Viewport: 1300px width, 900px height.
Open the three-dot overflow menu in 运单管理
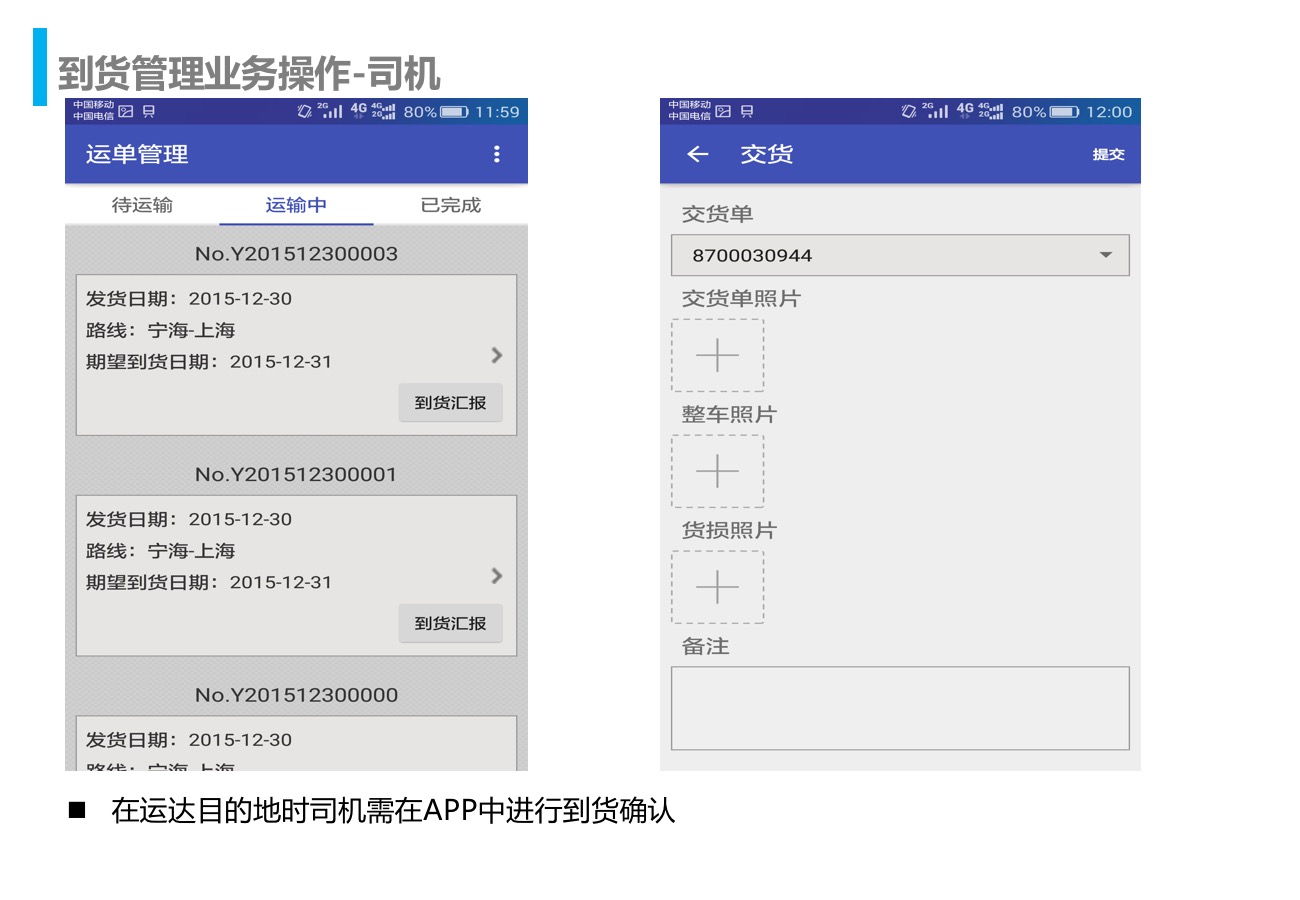click(496, 154)
